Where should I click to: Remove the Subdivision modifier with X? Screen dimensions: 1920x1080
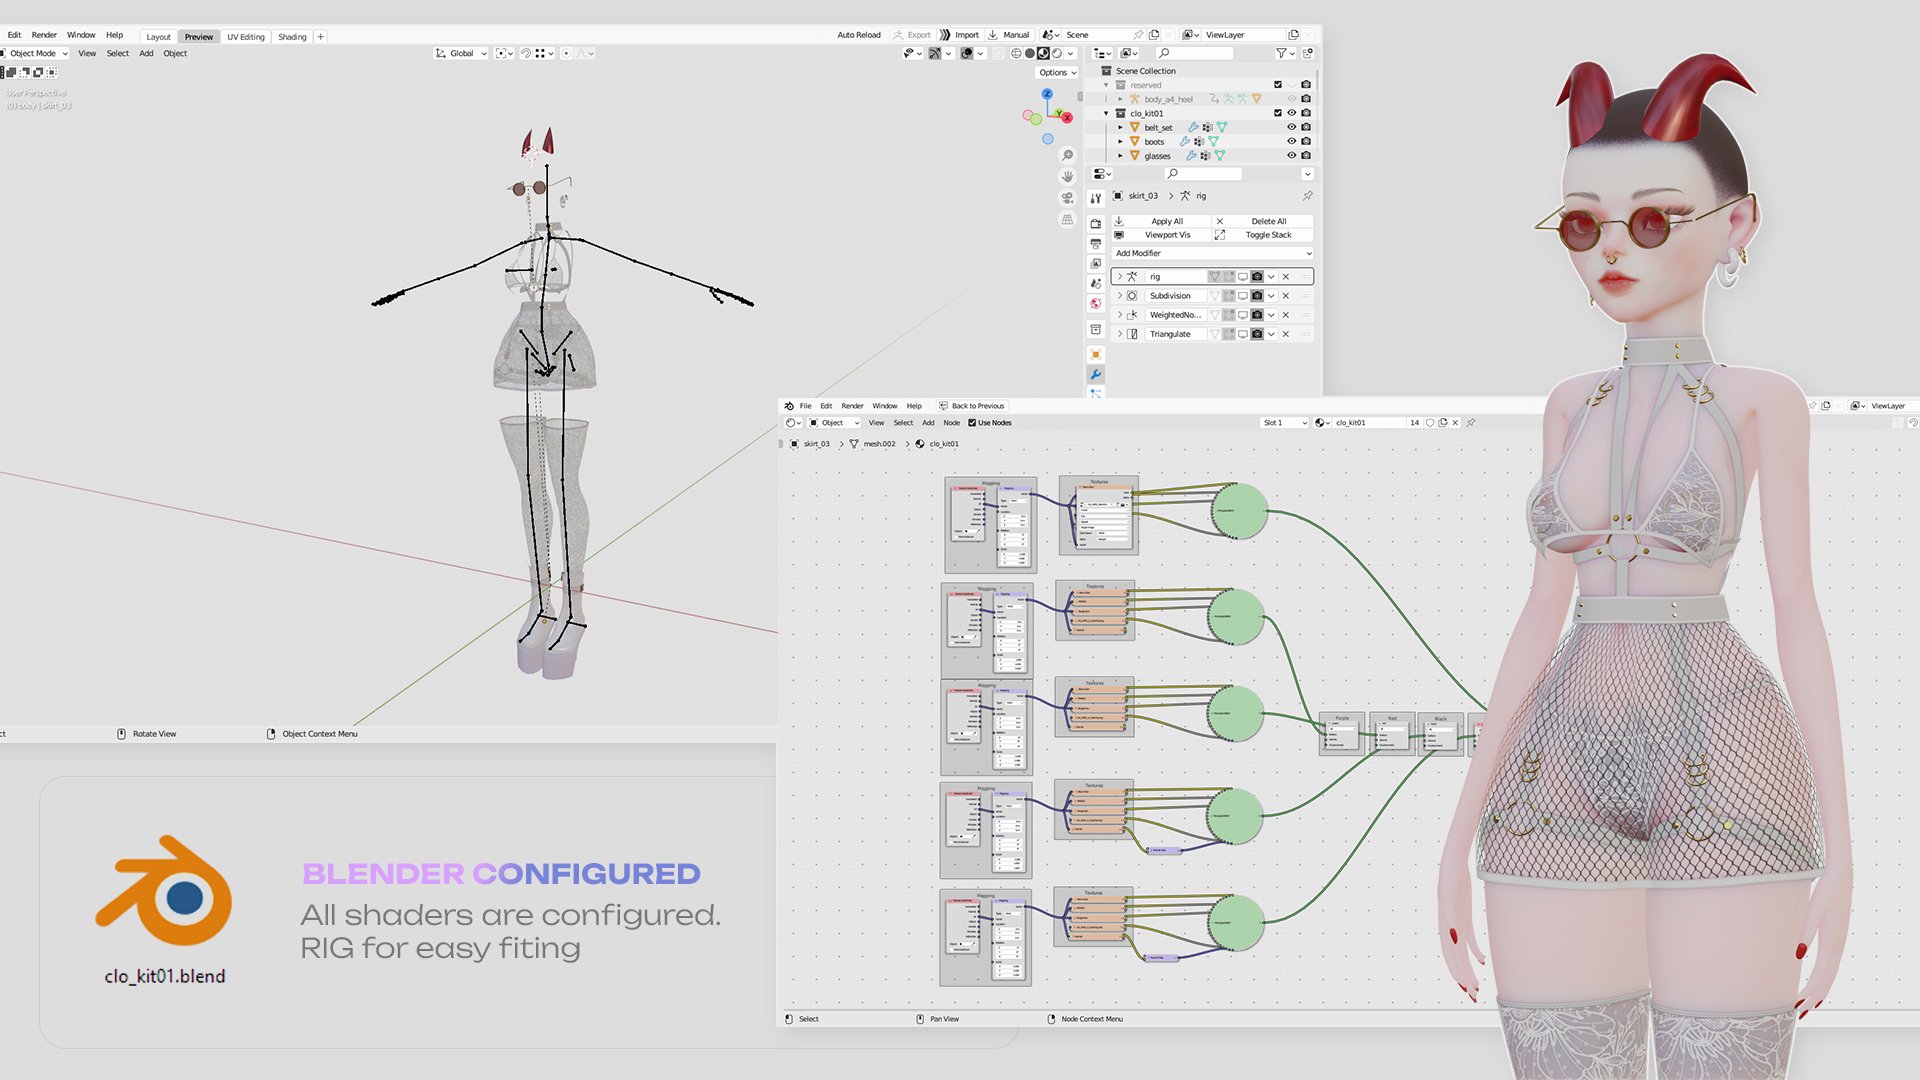(1286, 296)
